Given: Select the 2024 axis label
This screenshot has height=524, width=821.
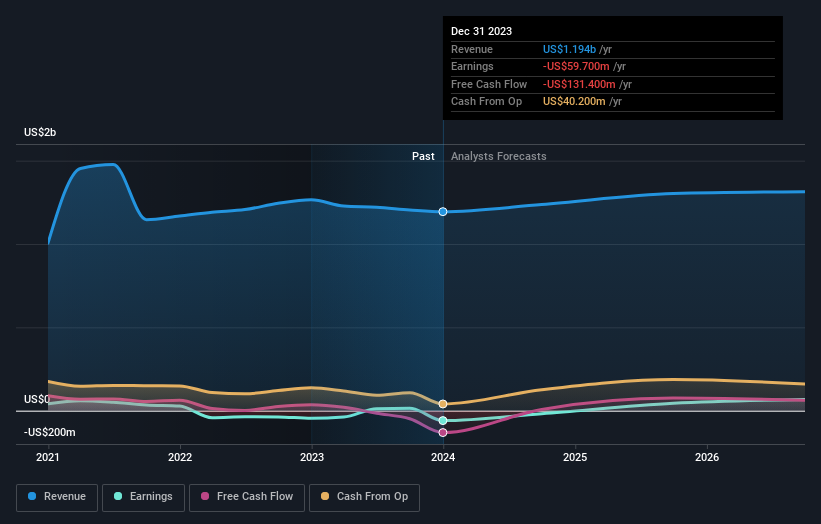Looking at the screenshot, I should click(x=443, y=458).
